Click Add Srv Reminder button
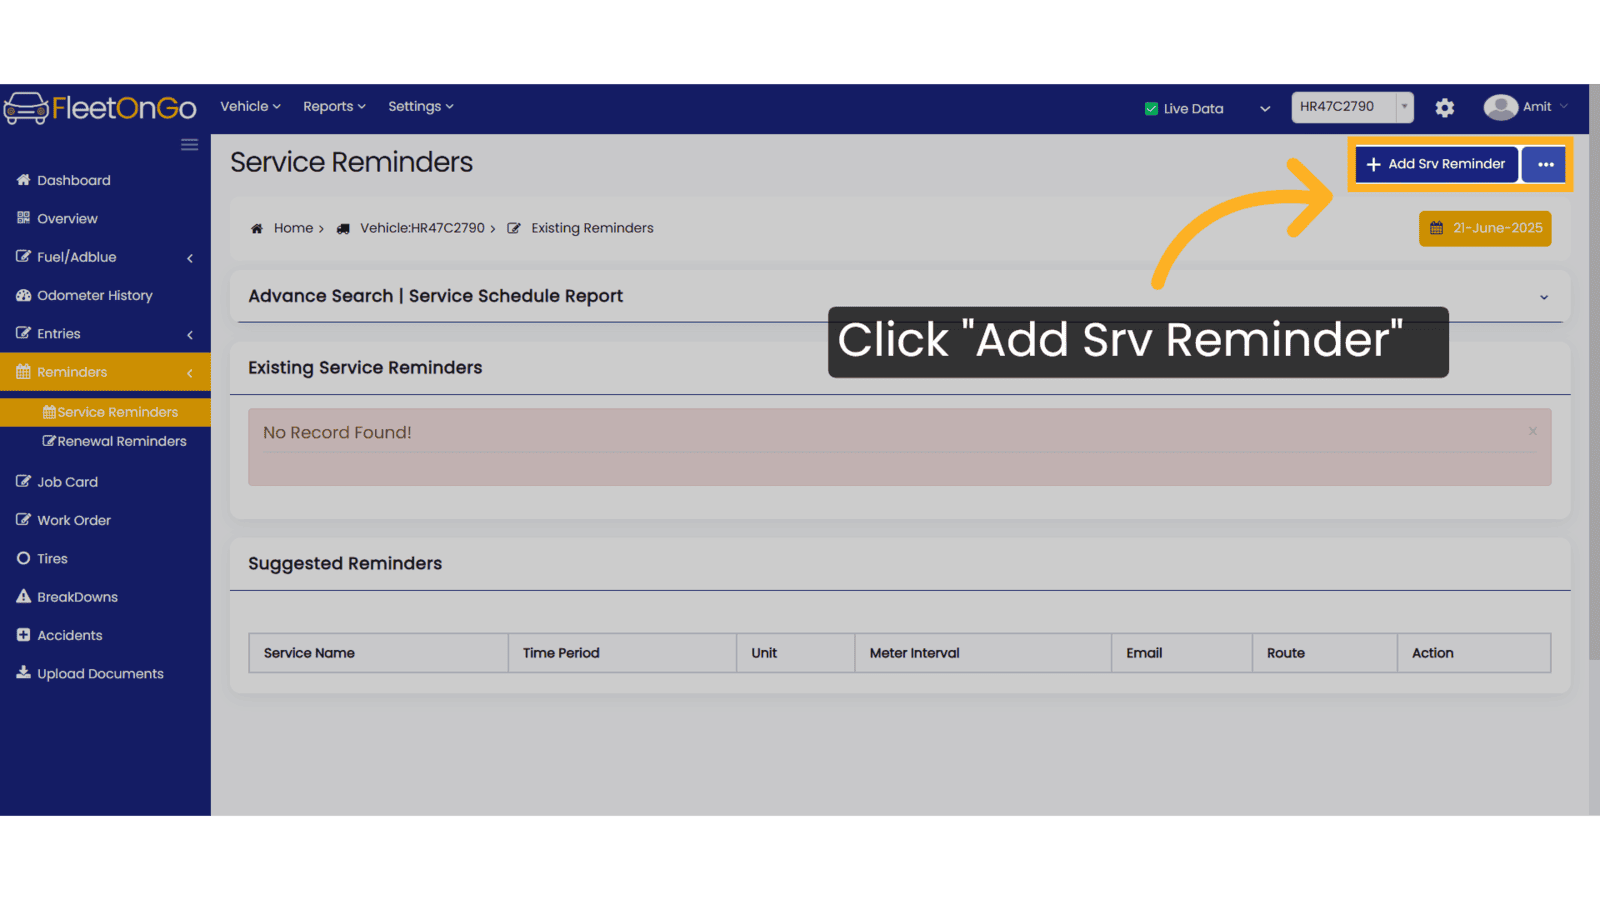Screen dimensions: 1600x900 1436,164
